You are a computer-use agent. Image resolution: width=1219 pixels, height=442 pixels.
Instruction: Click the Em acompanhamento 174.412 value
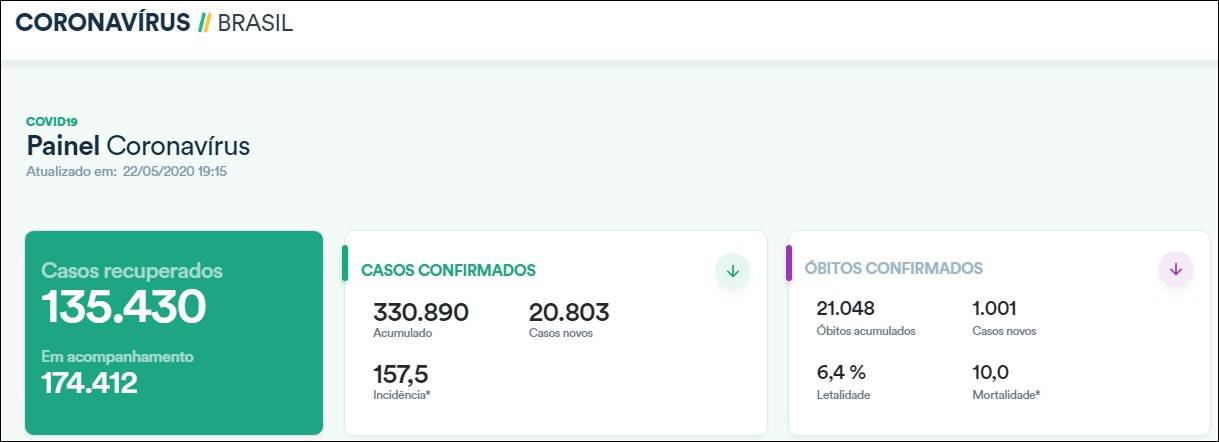tap(89, 382)
